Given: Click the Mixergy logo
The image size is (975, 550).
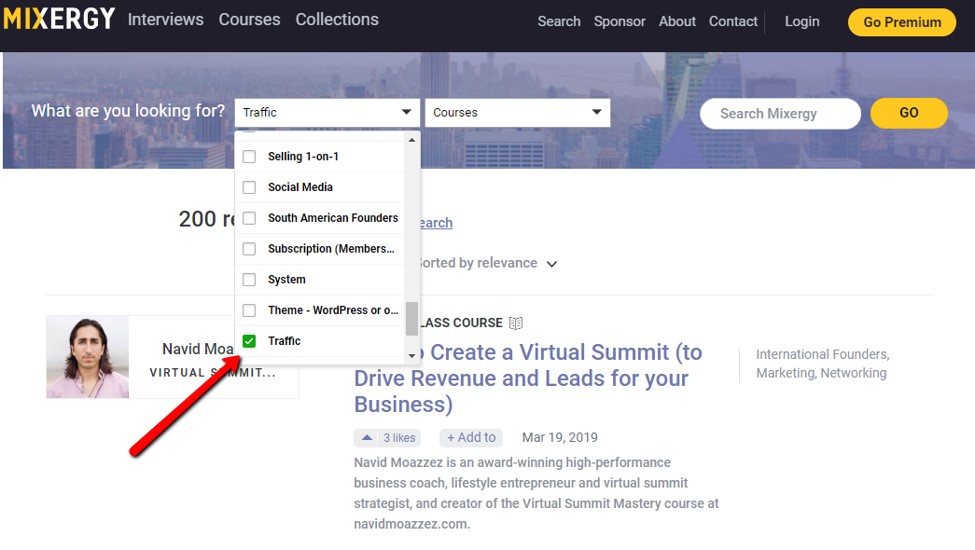Looking at the screenshot, I should coord(59,19).
